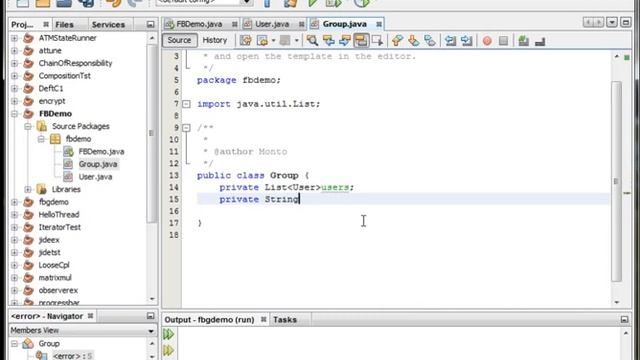The image size is (640, 360).
Task: Expand the HelloThread project node
Action: coord(15,215)
